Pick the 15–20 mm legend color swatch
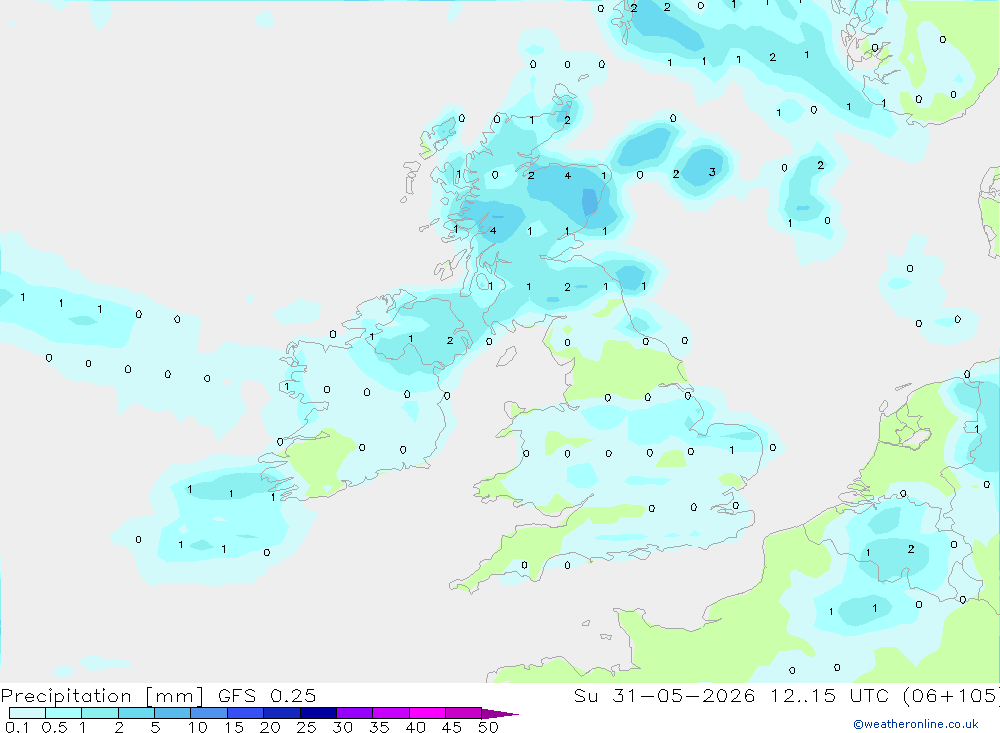Viewport: 1000px width, 733px height. click(x=246, y=713)
